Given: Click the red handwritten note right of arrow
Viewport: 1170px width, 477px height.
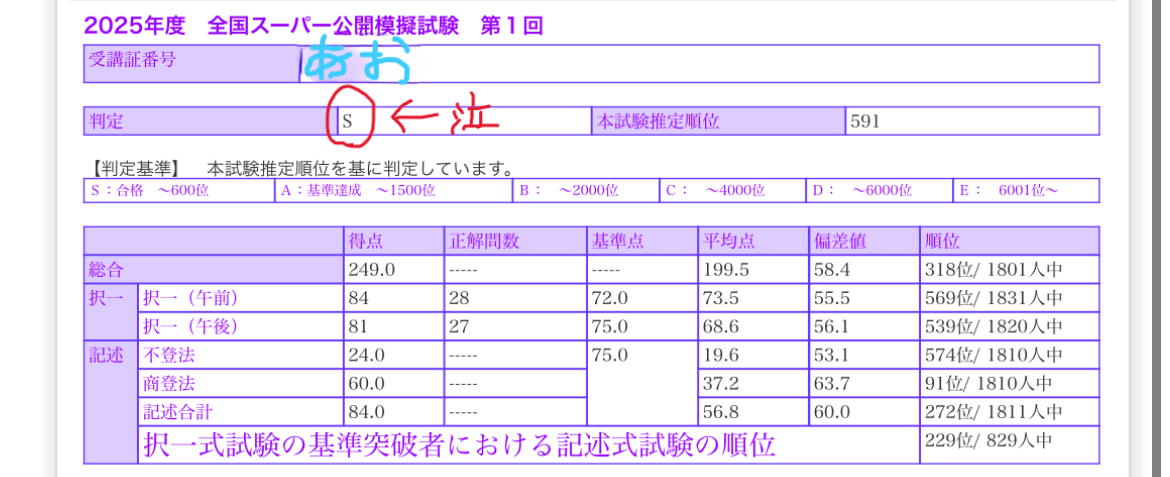Looking at the screenshot, I should pos(471,117).
